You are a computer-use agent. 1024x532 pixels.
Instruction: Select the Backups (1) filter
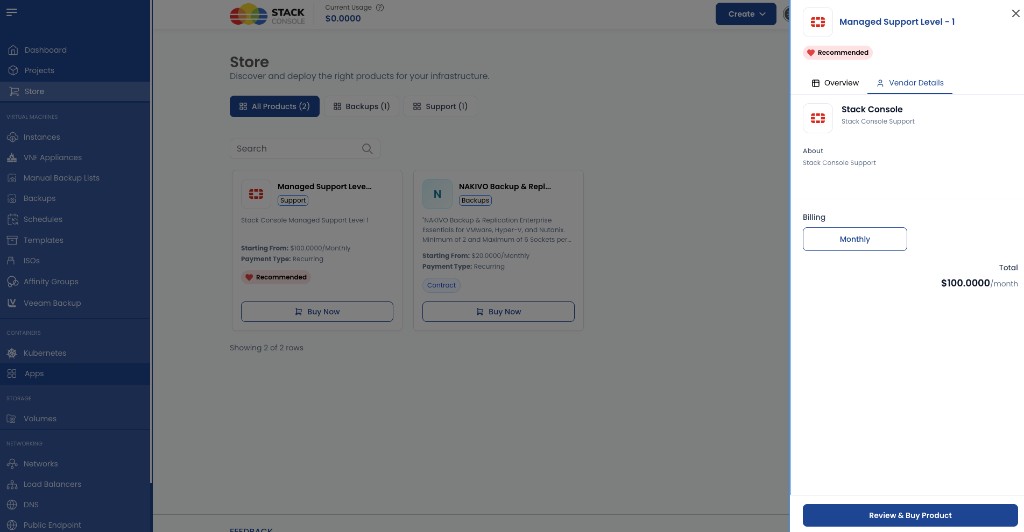click(x=361, y=106)
